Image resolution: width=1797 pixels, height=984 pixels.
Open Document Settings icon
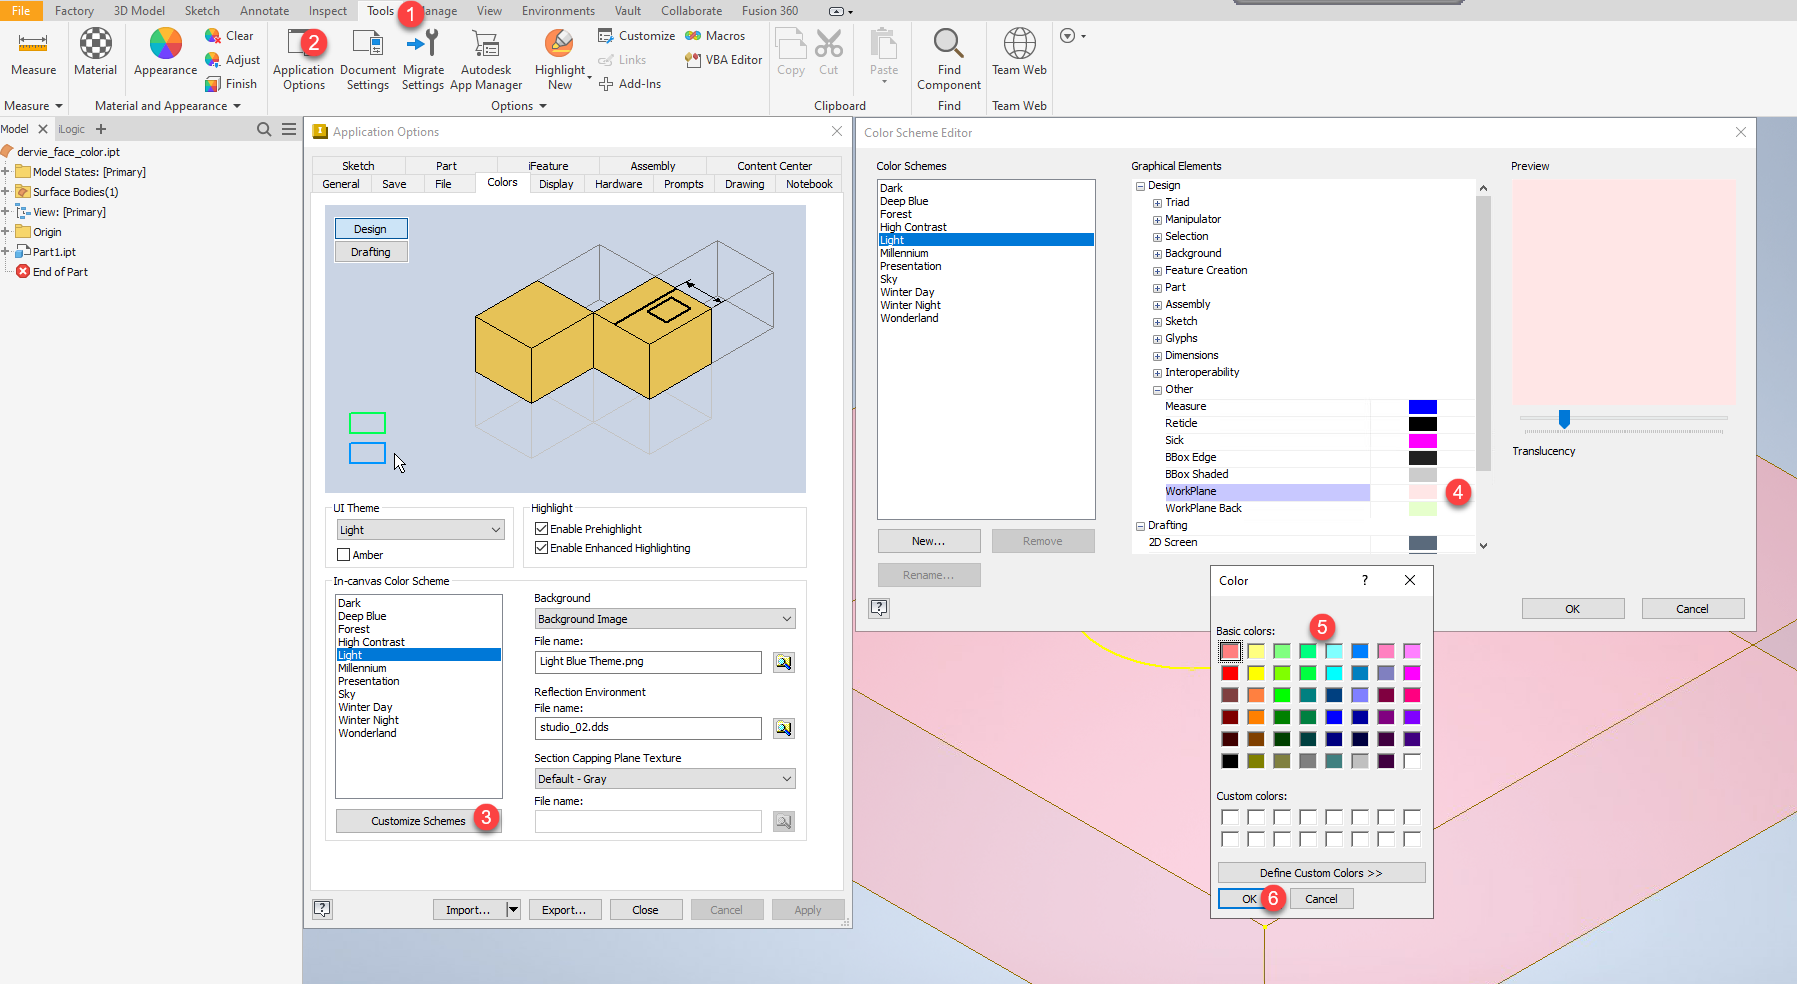pyautogui.click(x=368, y=43)
